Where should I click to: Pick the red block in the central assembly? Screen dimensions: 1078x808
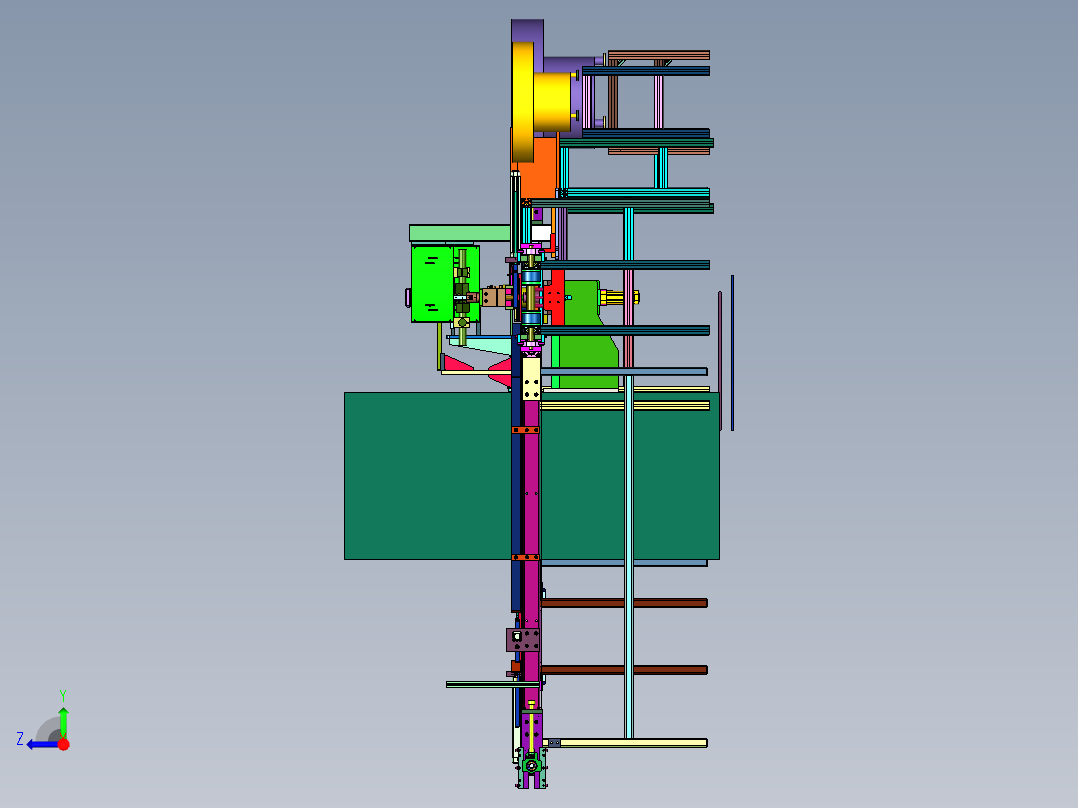(556, 297)
